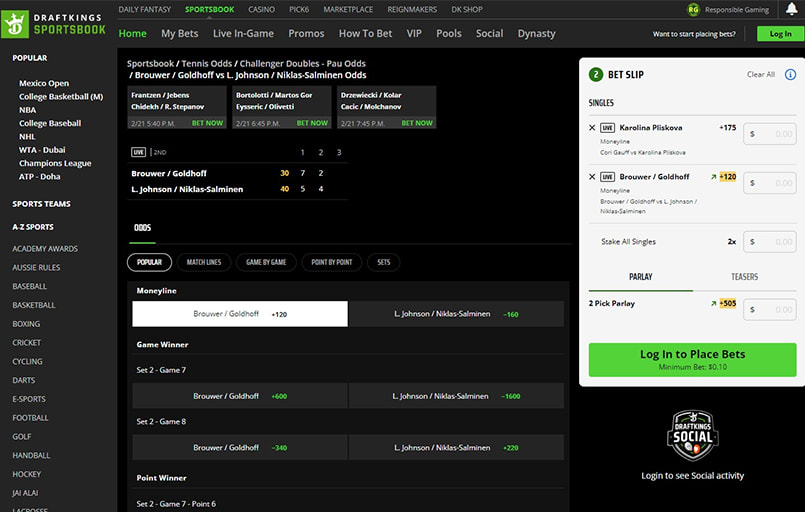
Task: Click the DraftKings Sportsbook logo
Action: [x=54, y=24]
